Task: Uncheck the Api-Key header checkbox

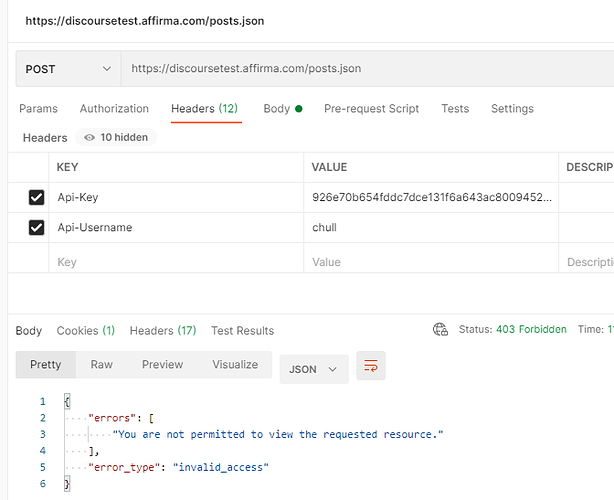Action: pyautogui.click(x=36, y=197)
